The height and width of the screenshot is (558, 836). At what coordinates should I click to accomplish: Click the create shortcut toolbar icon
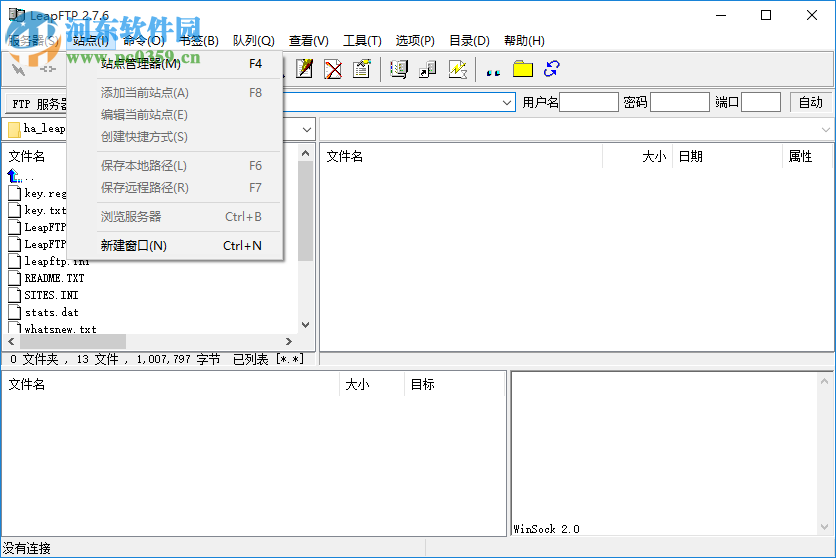(x=428, y=69)
